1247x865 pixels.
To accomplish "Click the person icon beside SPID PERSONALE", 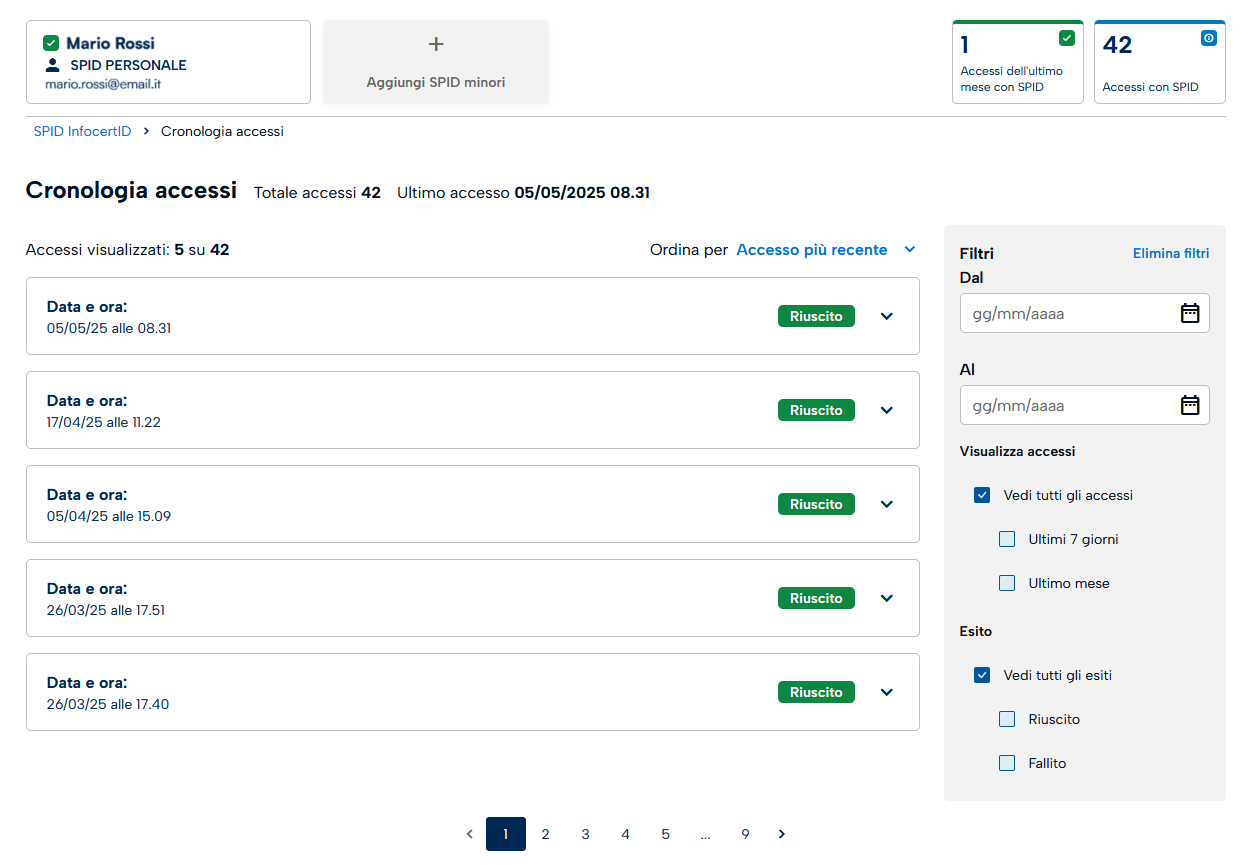I will pyautogui.click(x=53, y=65).
